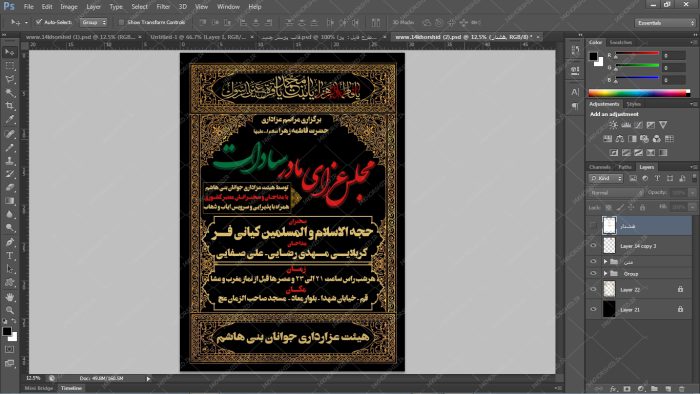
Task: Select the Healing Brush tool
Action: tap(9, 134)
